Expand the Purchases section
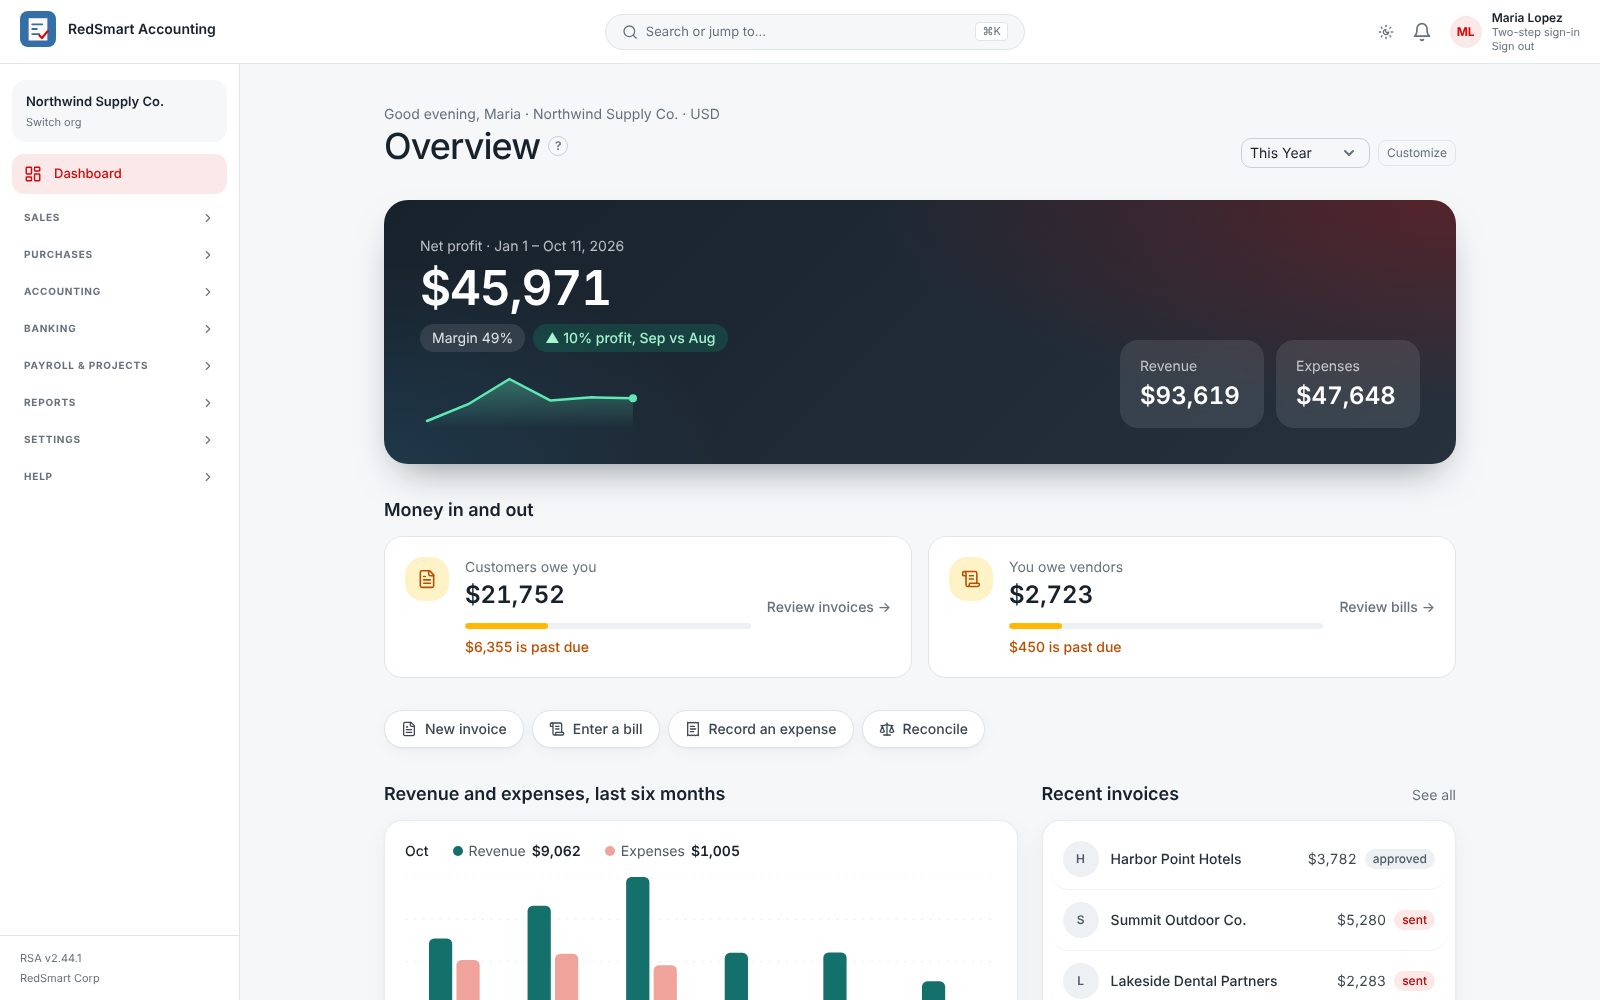Viewport: 1600px width, 1000px height. coord(119,255)
